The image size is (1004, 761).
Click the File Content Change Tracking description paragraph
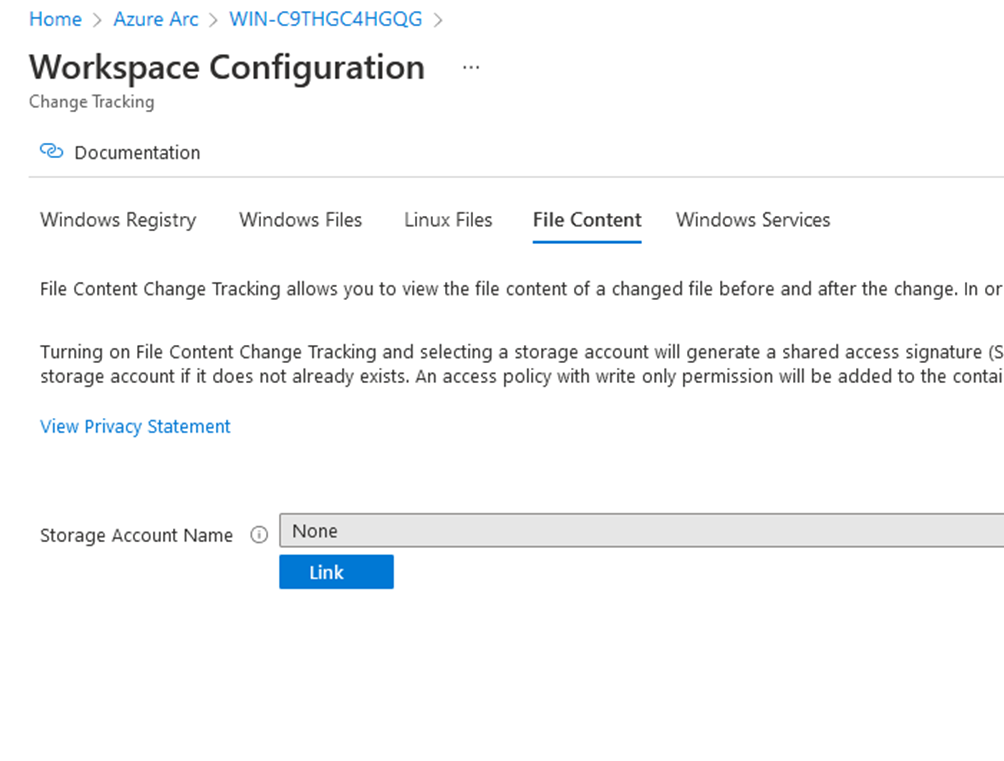click(521, 289)
